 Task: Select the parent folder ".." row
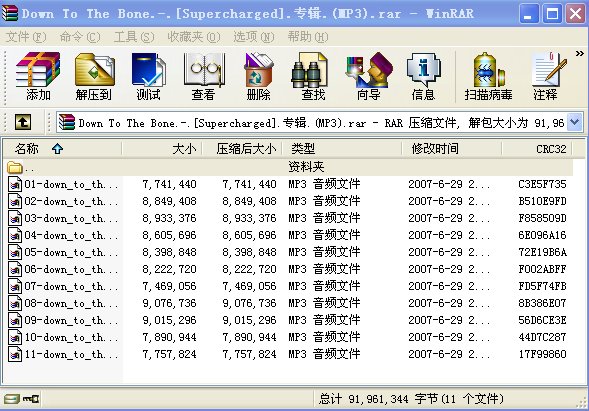(x=289, y=167)
